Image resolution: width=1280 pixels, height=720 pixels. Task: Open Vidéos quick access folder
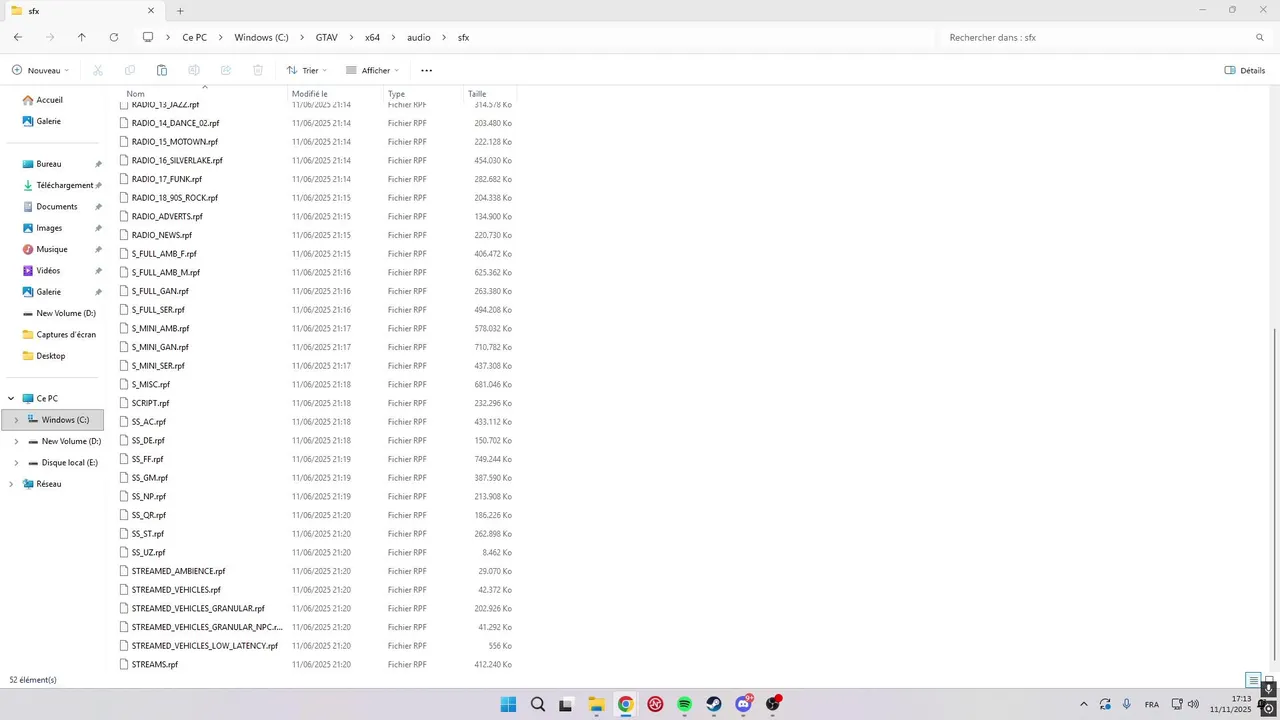[48, 270]
